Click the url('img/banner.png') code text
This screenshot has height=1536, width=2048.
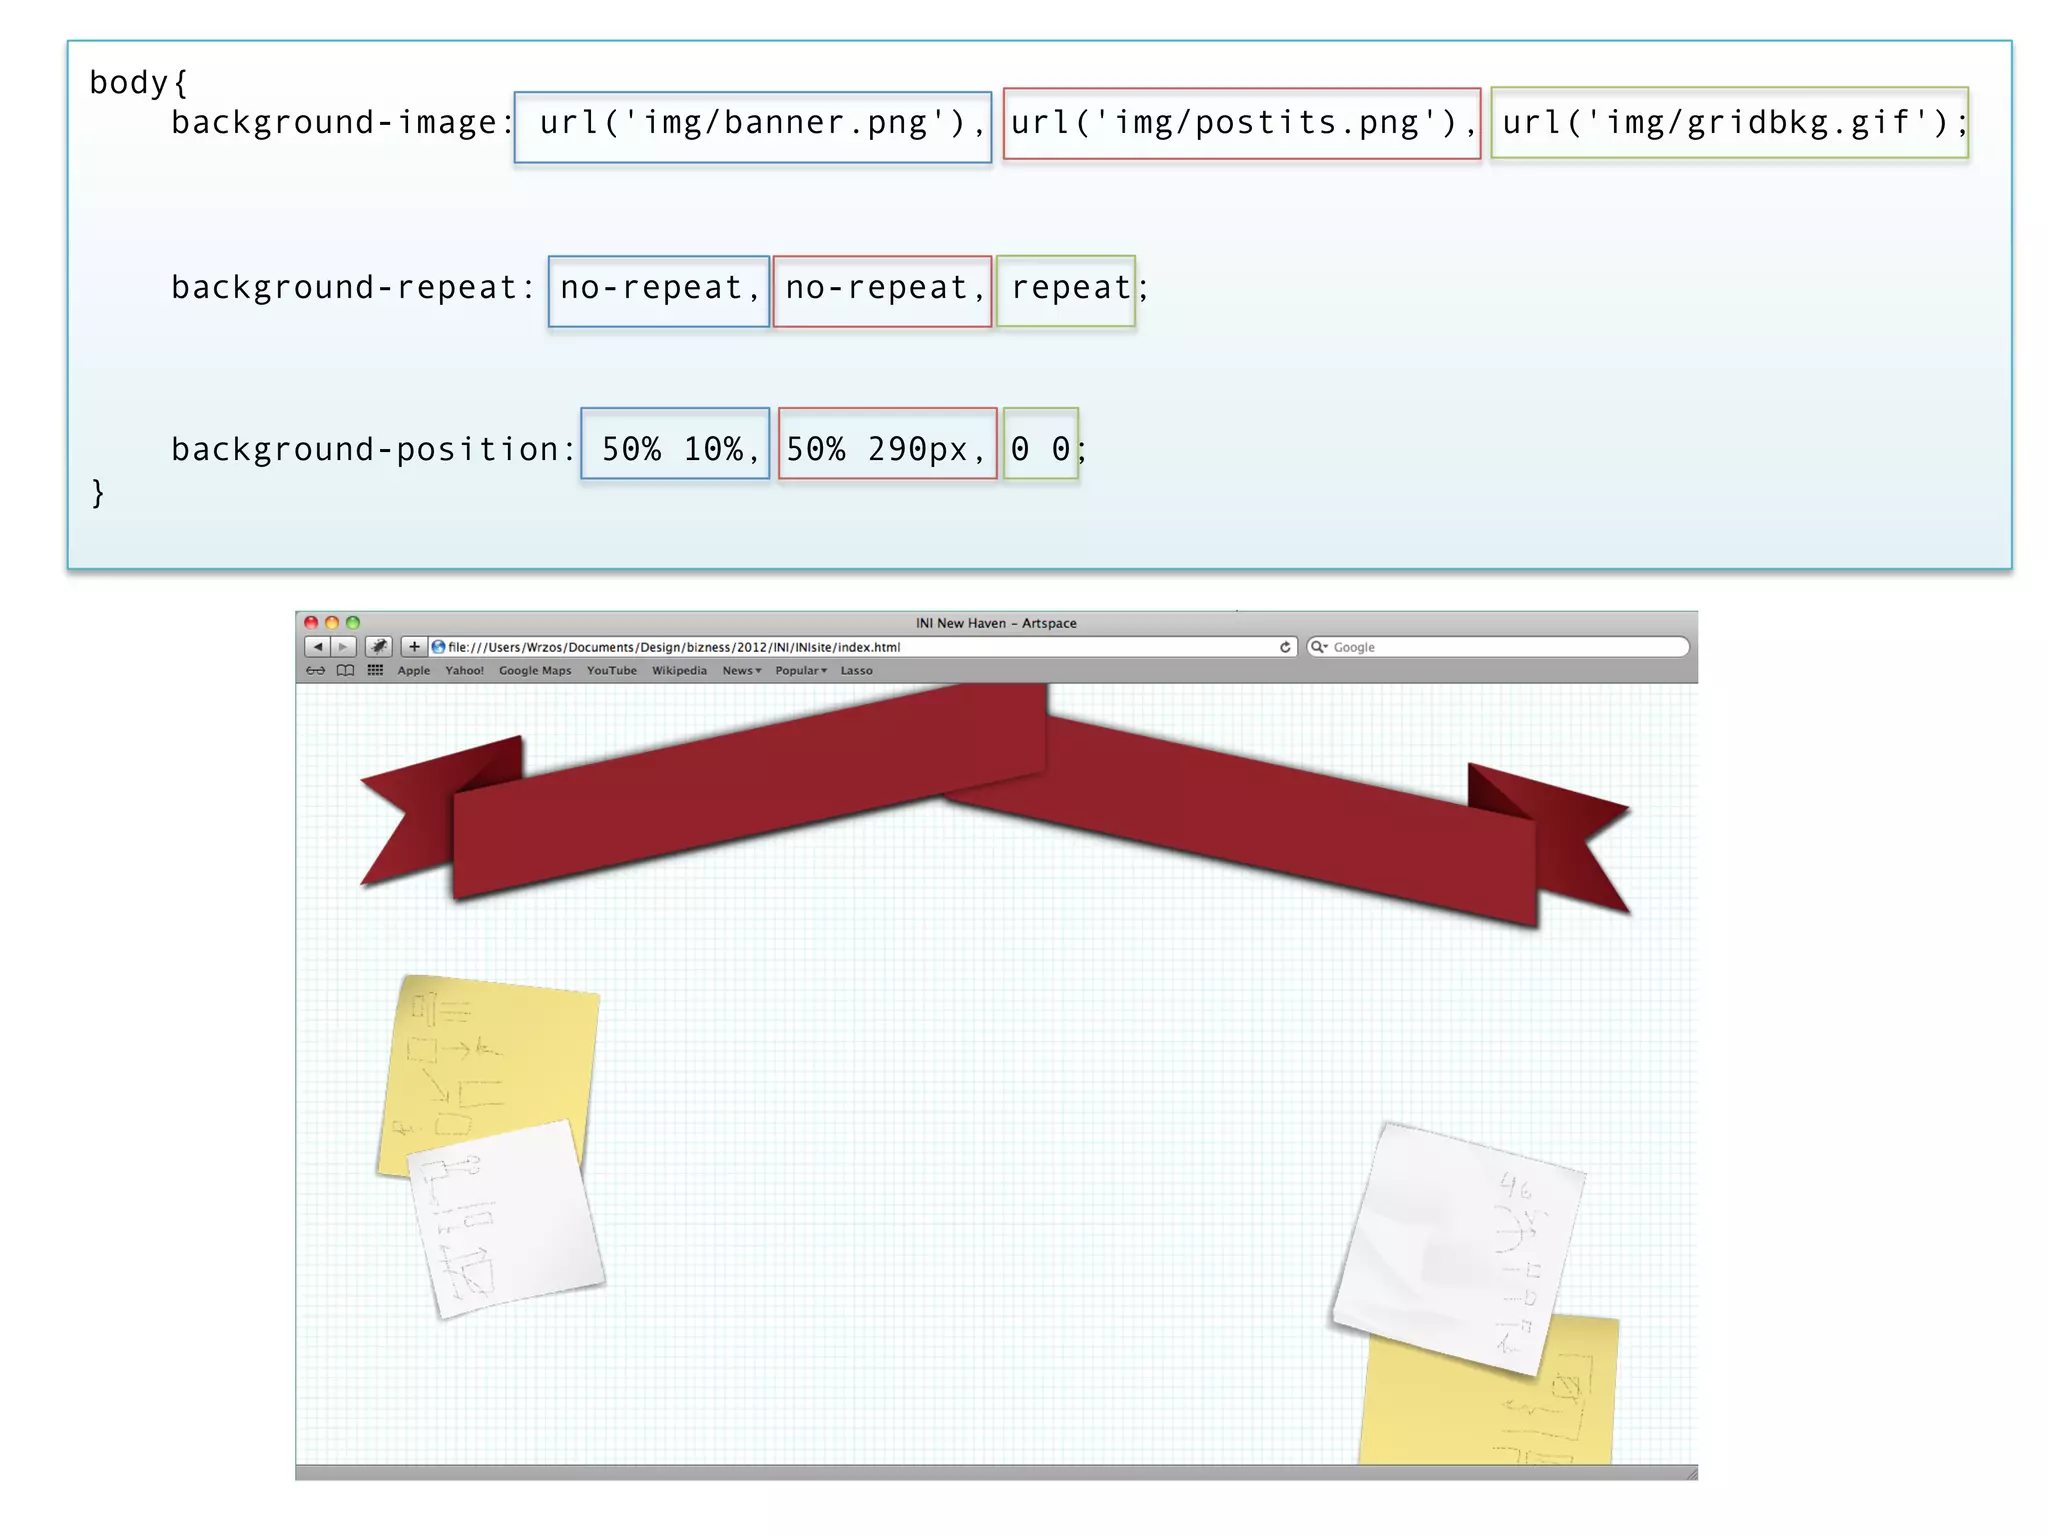tap(753, 123)
